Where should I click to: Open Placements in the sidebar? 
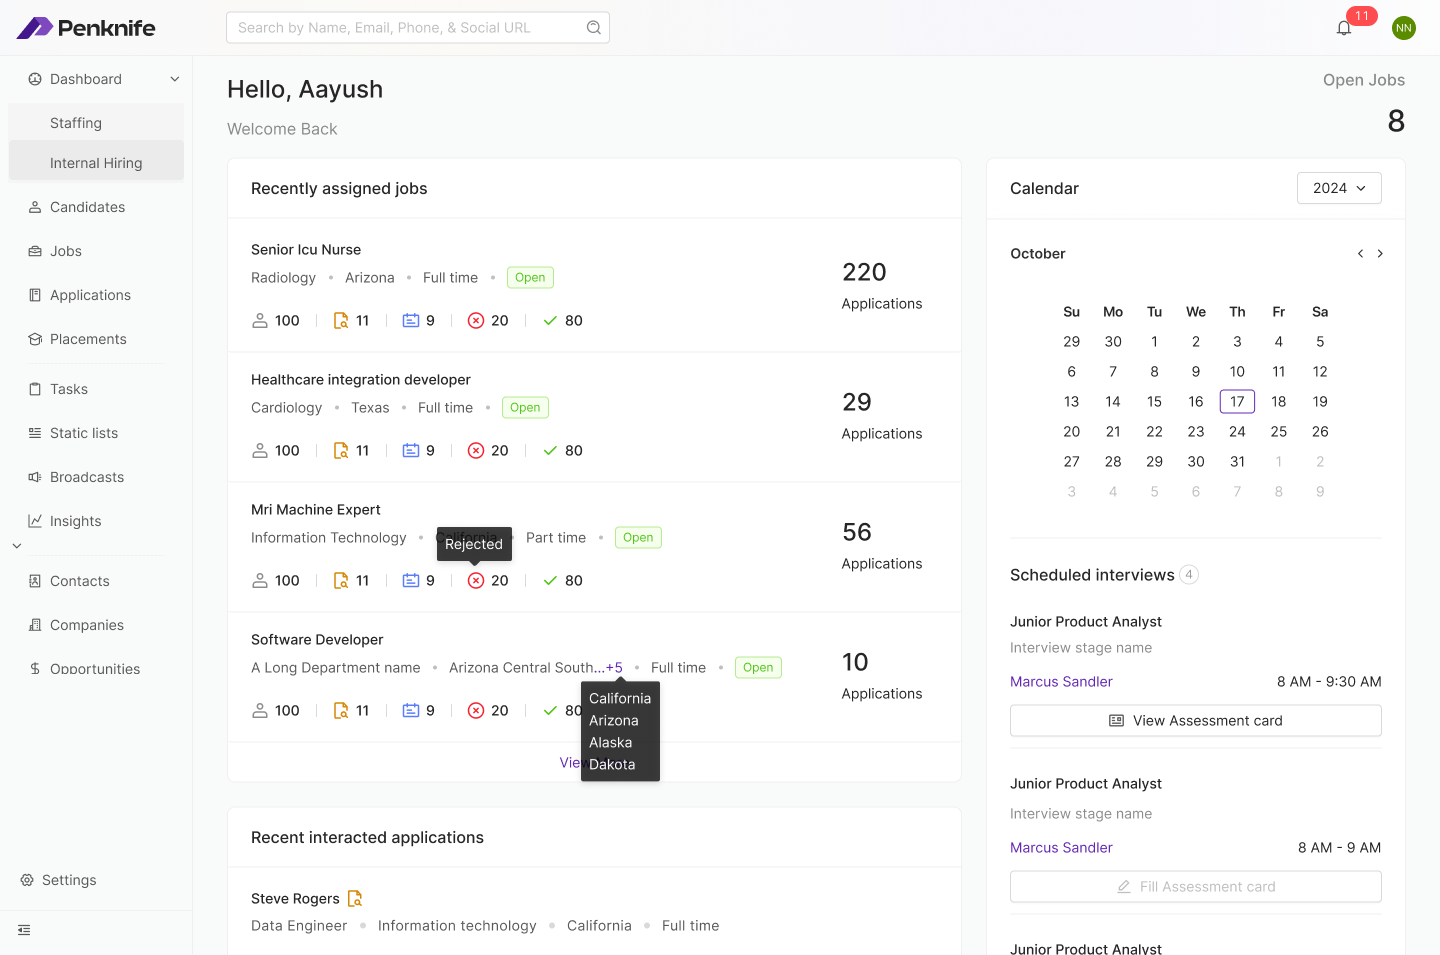coord(88,339)
